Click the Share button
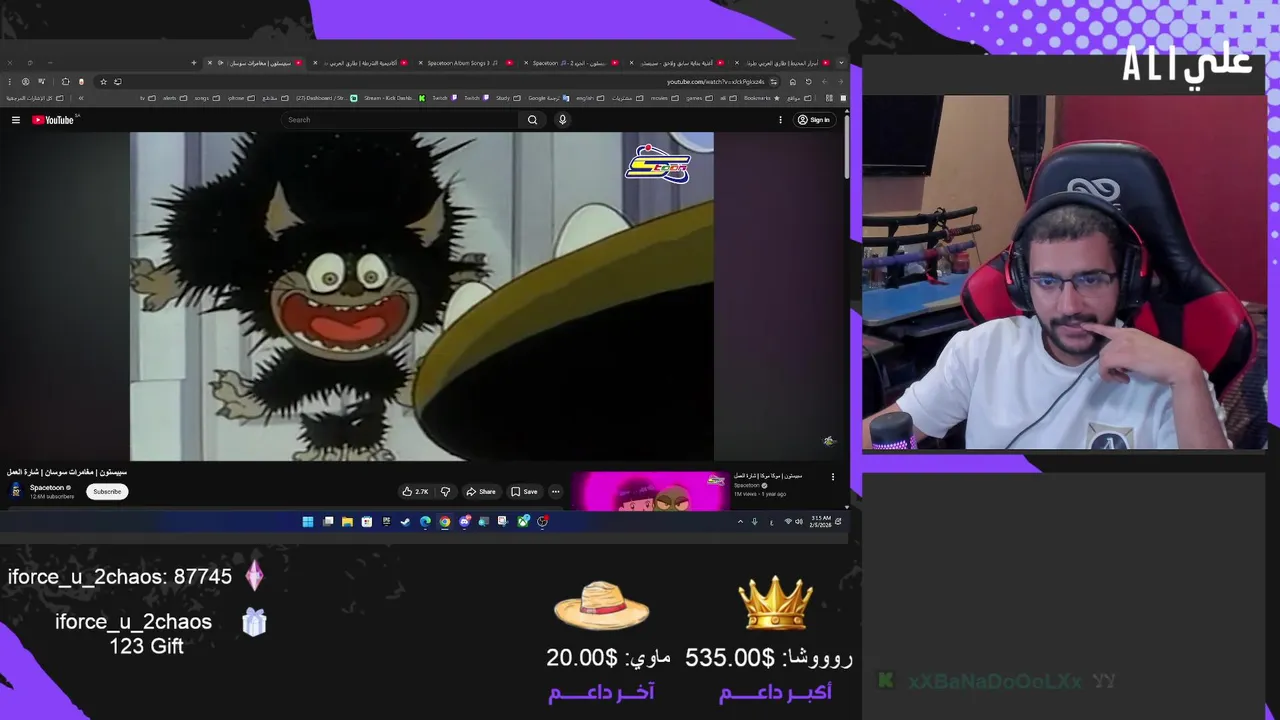Viewport: 1280px width, 720px height. click(x=481, y=491)
